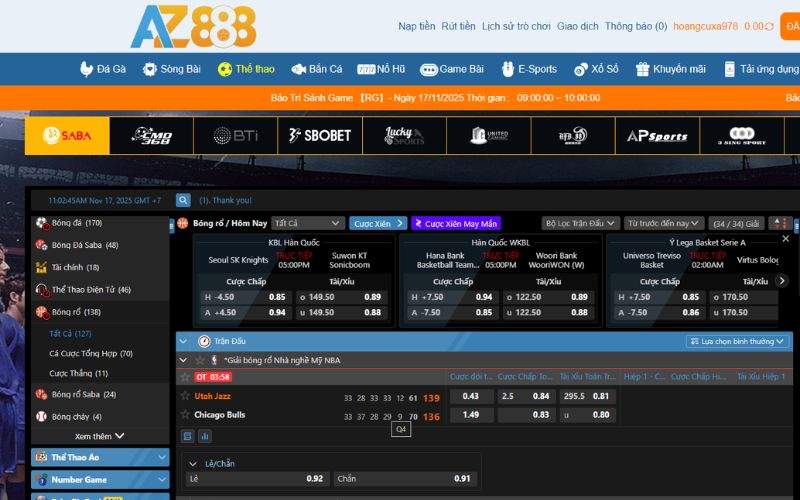Collapse the Lẻ/Chẵn section

pos(193,463)
